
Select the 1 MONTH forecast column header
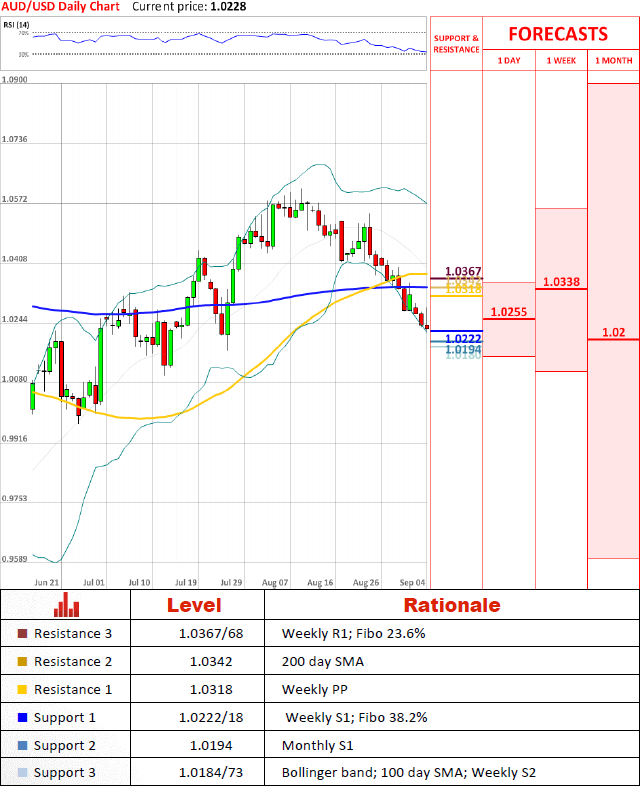(613, 60)
